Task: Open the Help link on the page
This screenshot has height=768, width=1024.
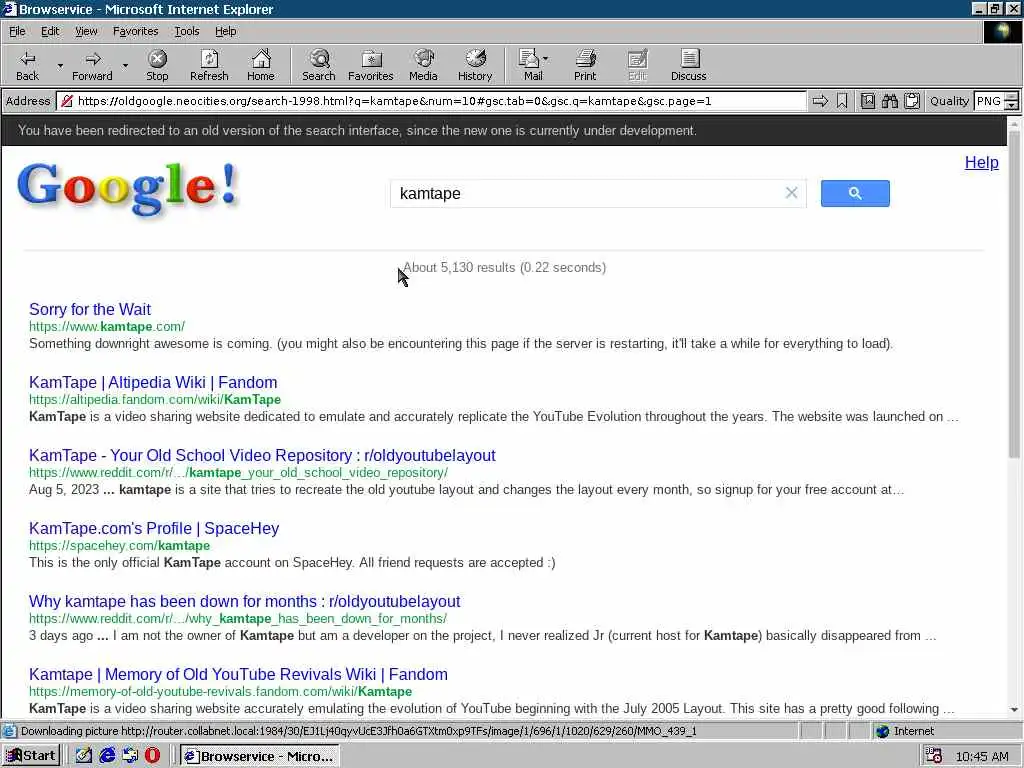Action: pyautogui.click(x=982, y=163)
